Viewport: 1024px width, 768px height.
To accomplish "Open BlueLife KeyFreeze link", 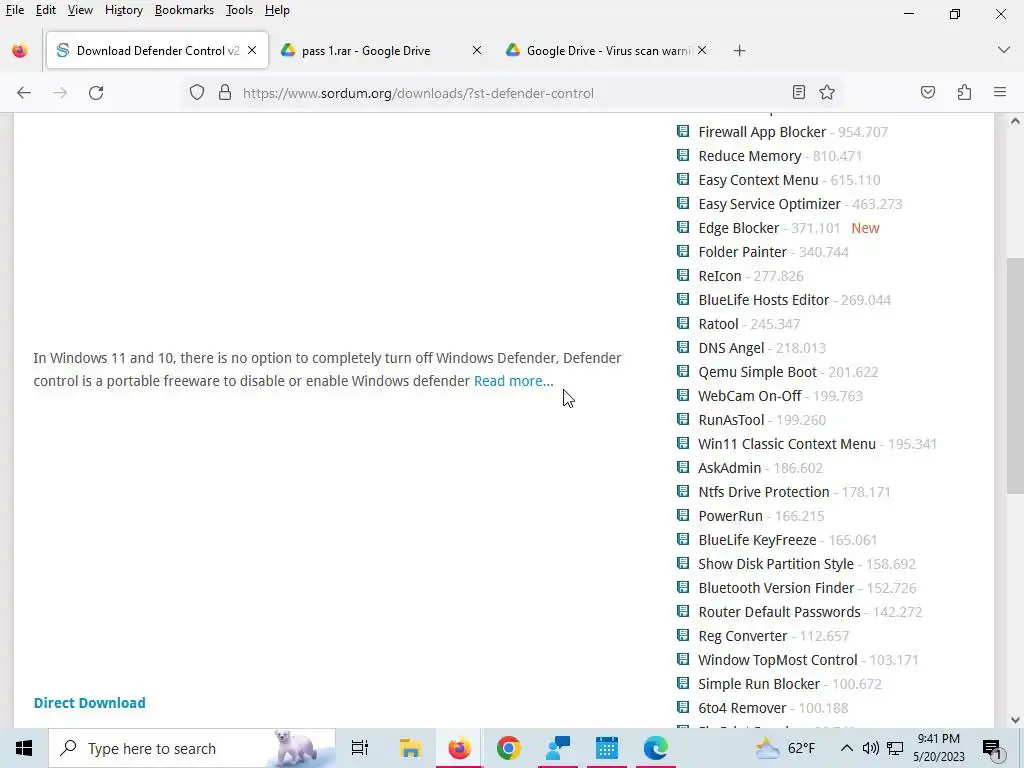I will pyautogui.click(x=757, y=540).
